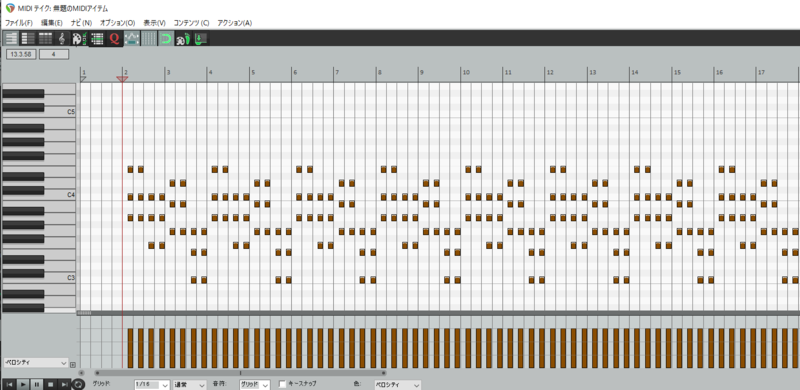Toggle the green snap magnet icon
800x390 pixels.
click(165, 38)
